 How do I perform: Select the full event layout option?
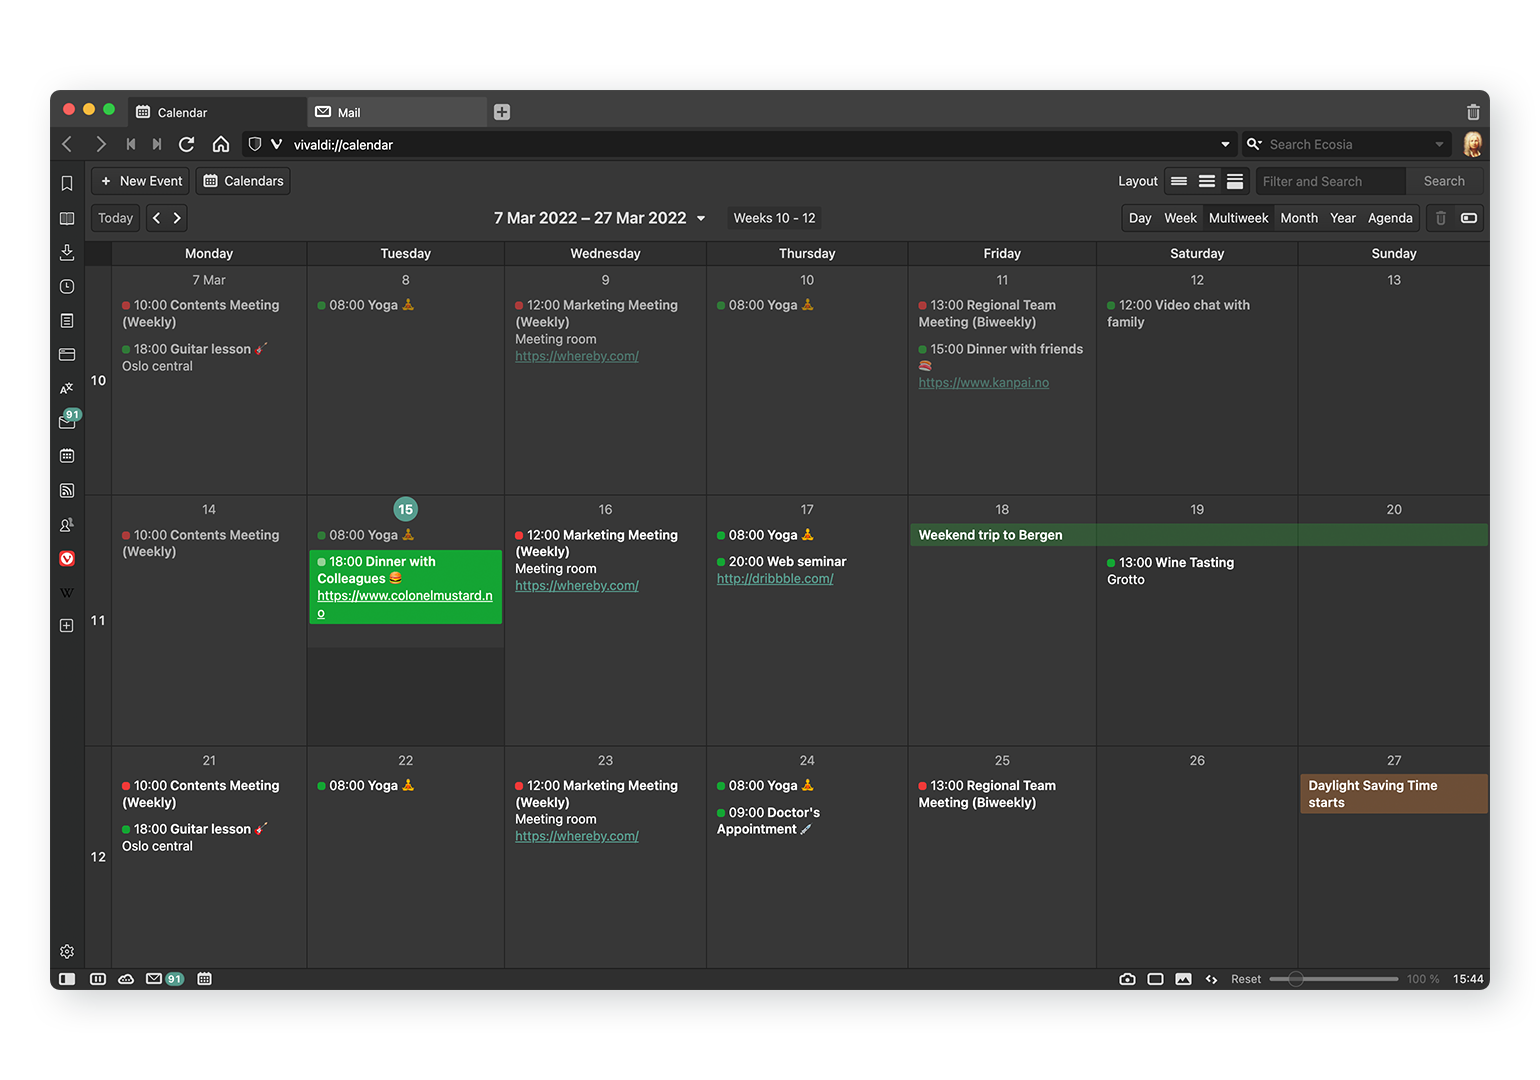pyautogui.click(x=1235, y=181)
